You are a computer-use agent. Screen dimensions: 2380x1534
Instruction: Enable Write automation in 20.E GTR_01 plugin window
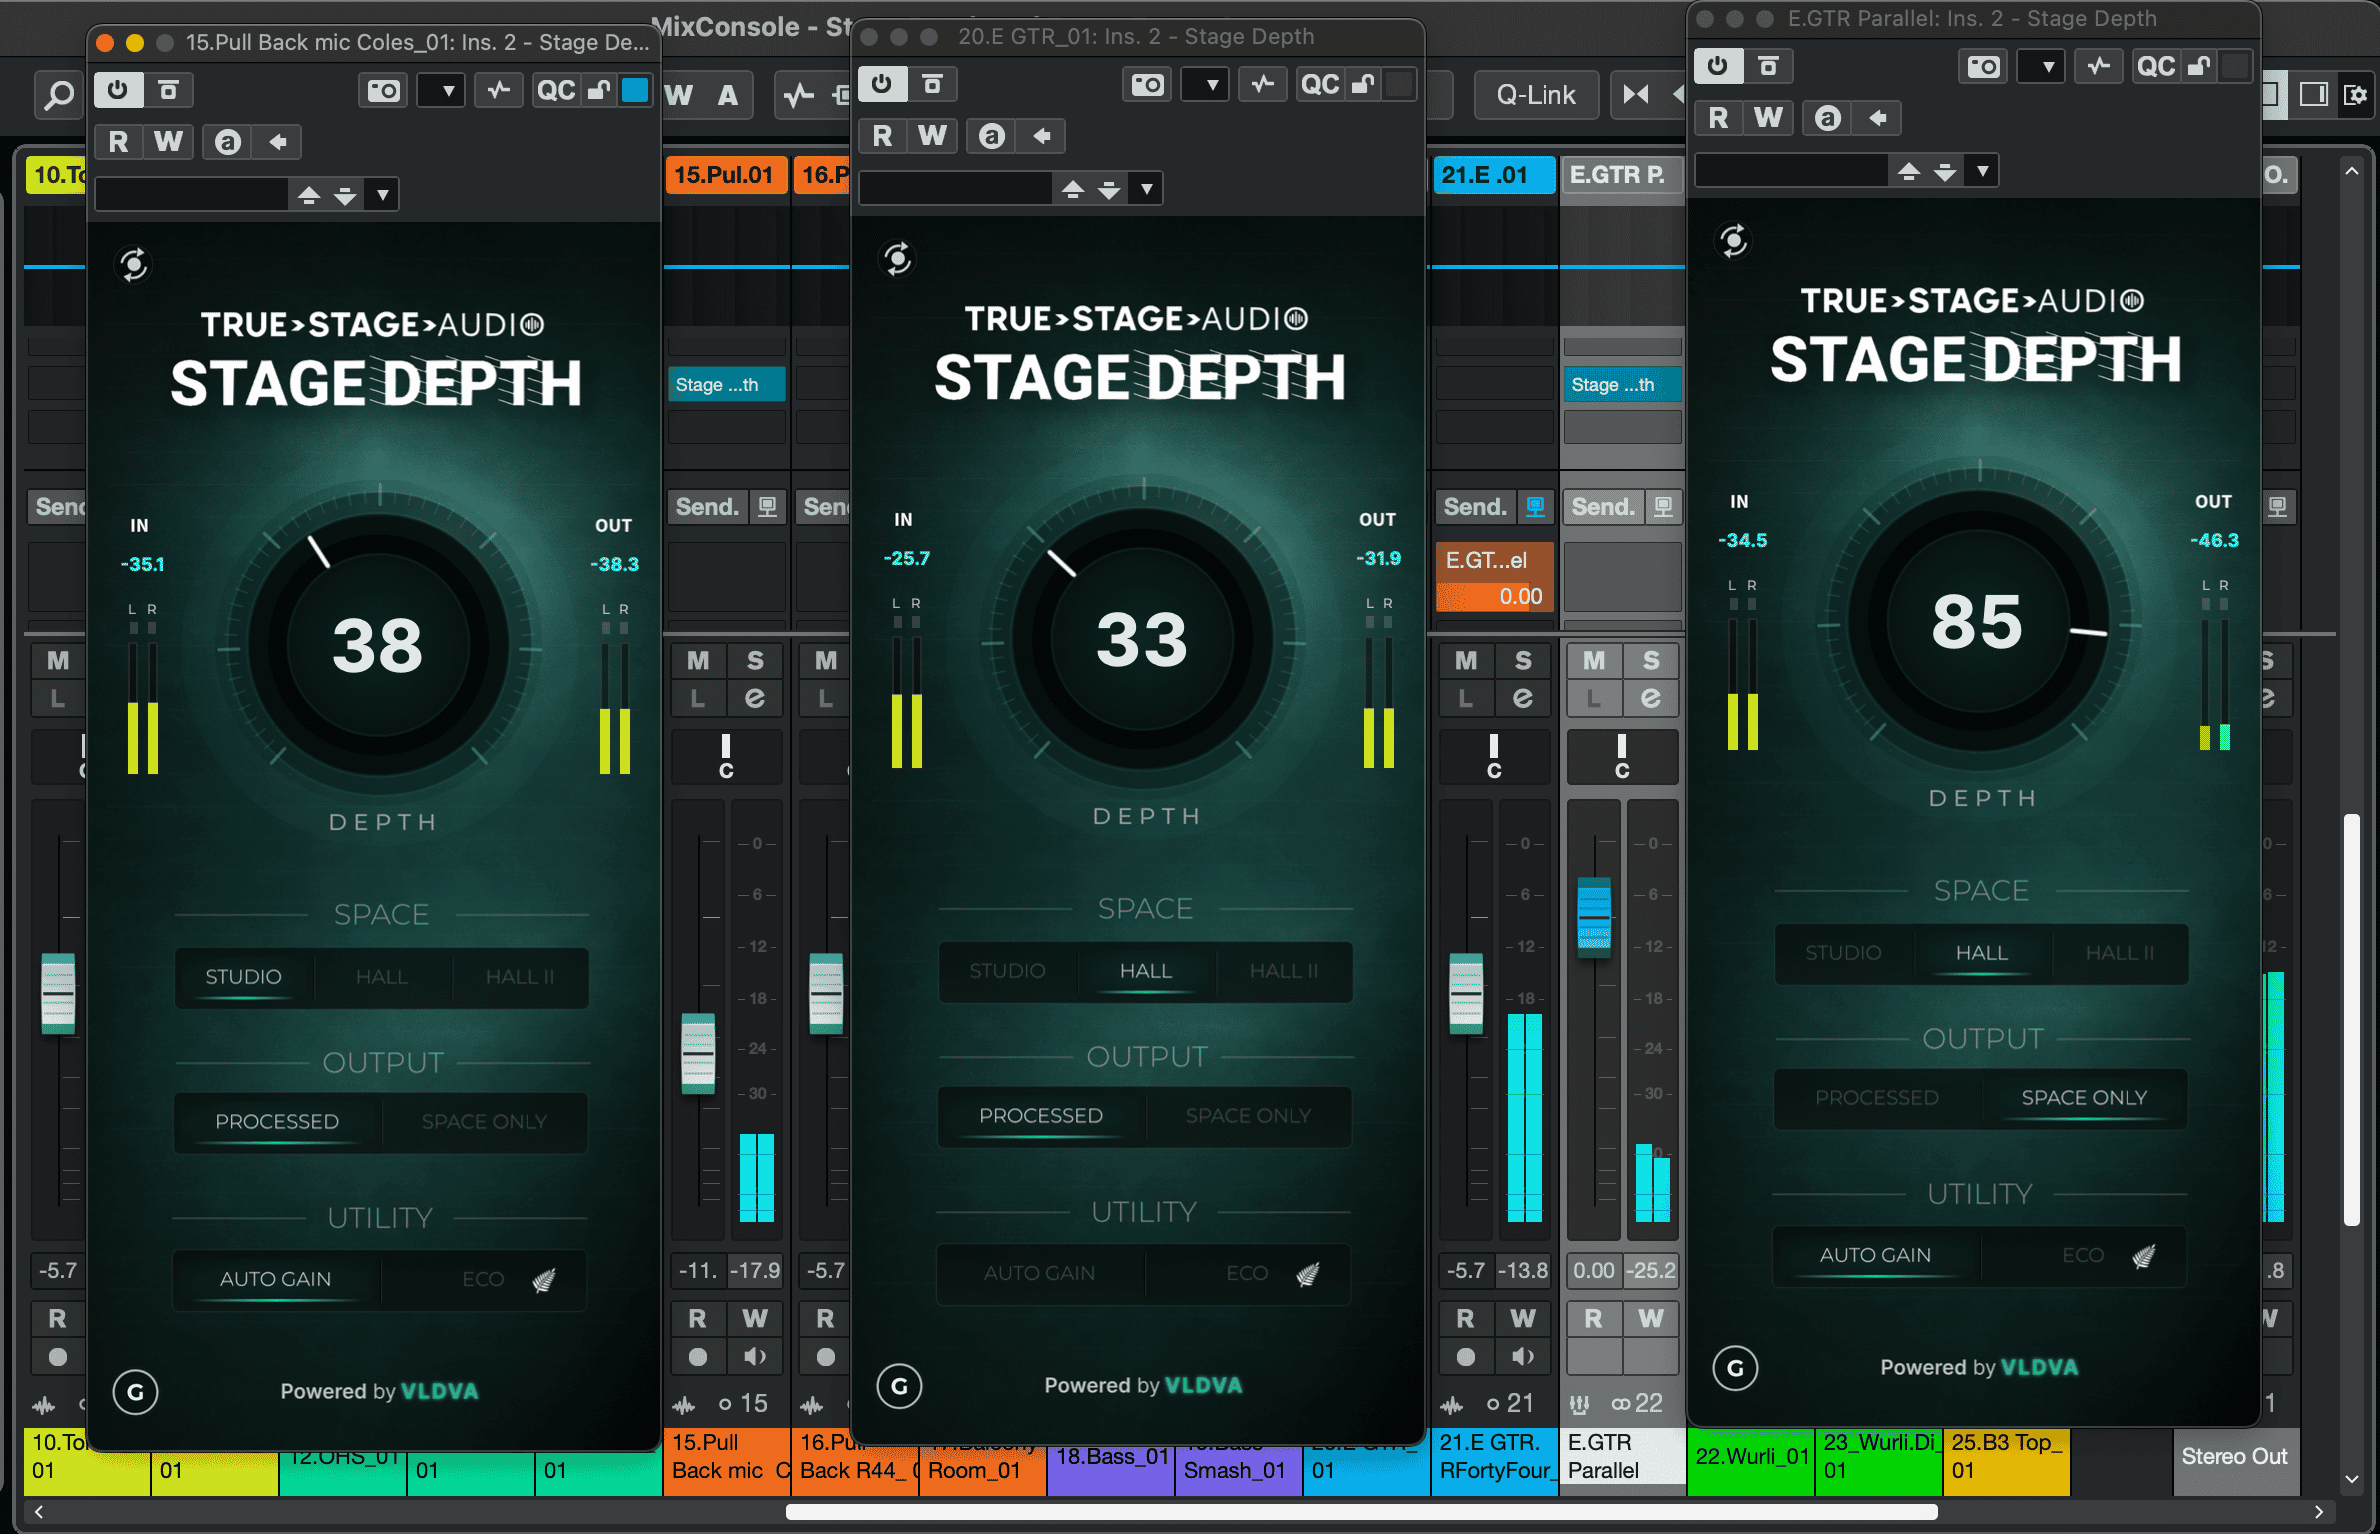coord(932,136)
